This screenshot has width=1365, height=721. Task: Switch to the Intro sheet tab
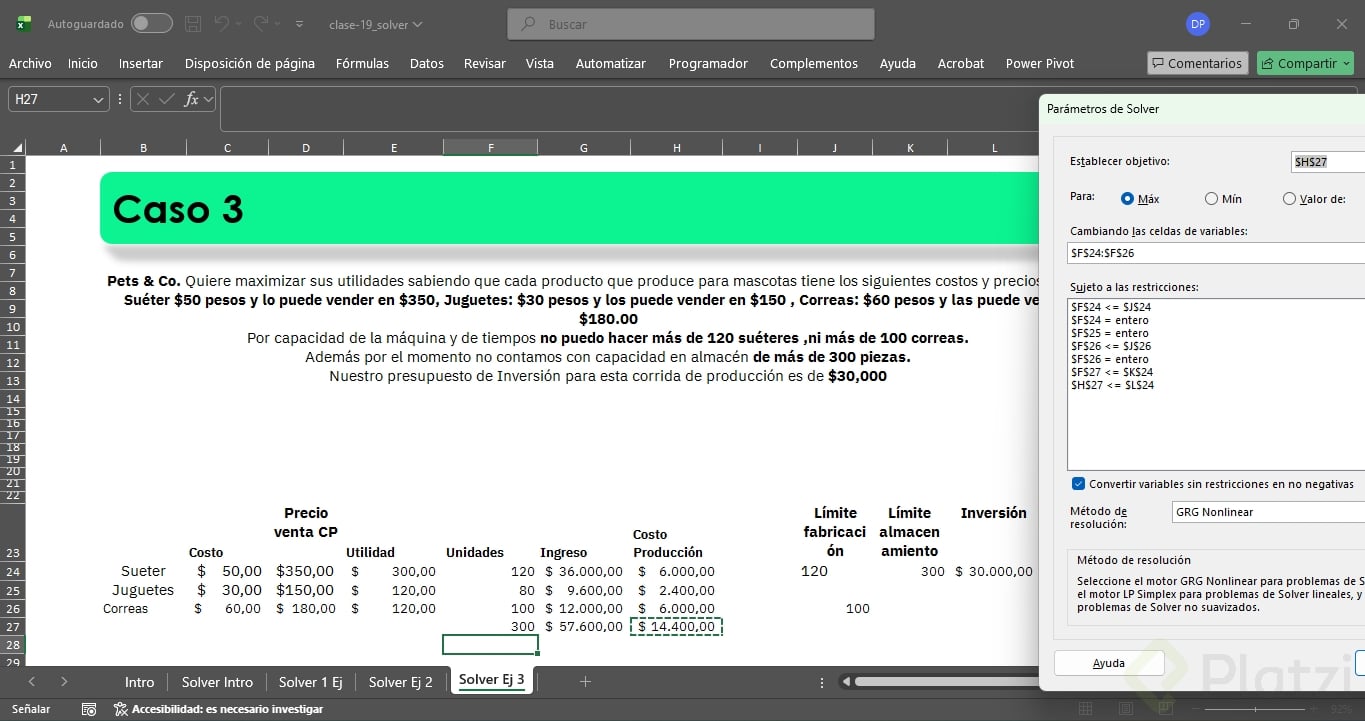[140, 682]
